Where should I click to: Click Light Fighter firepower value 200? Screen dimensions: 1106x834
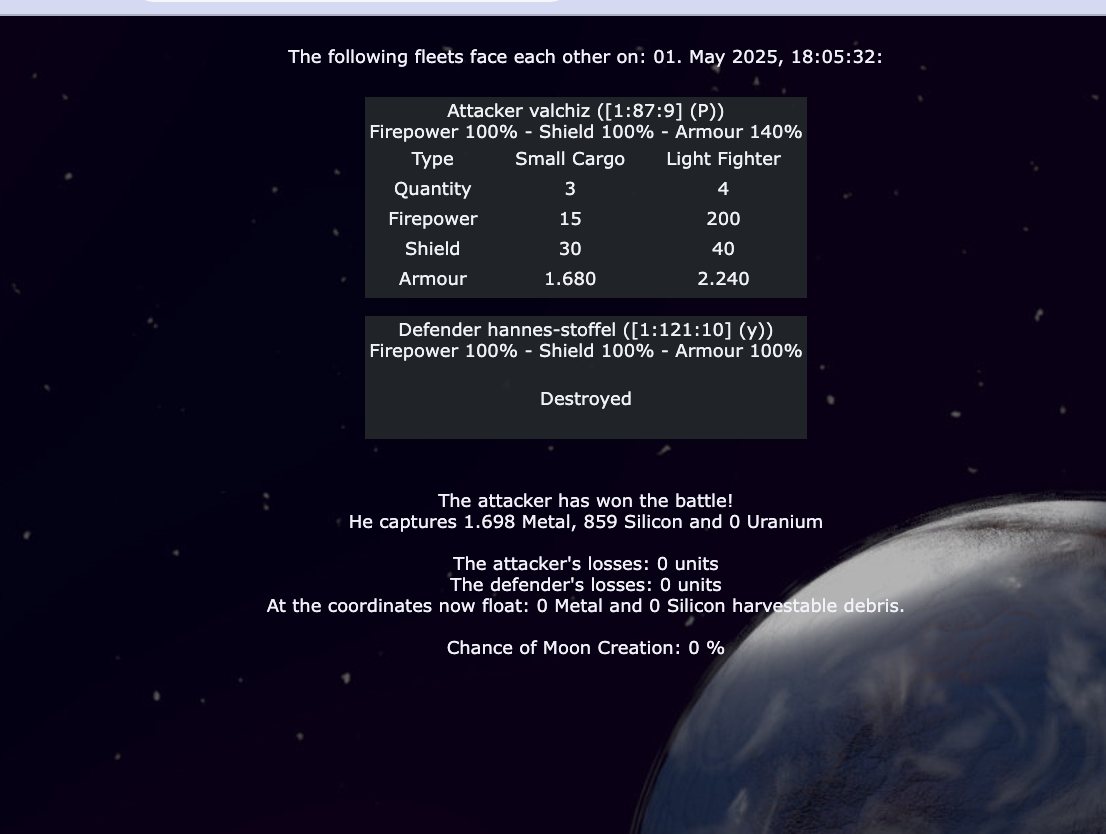tap(723, 219)
